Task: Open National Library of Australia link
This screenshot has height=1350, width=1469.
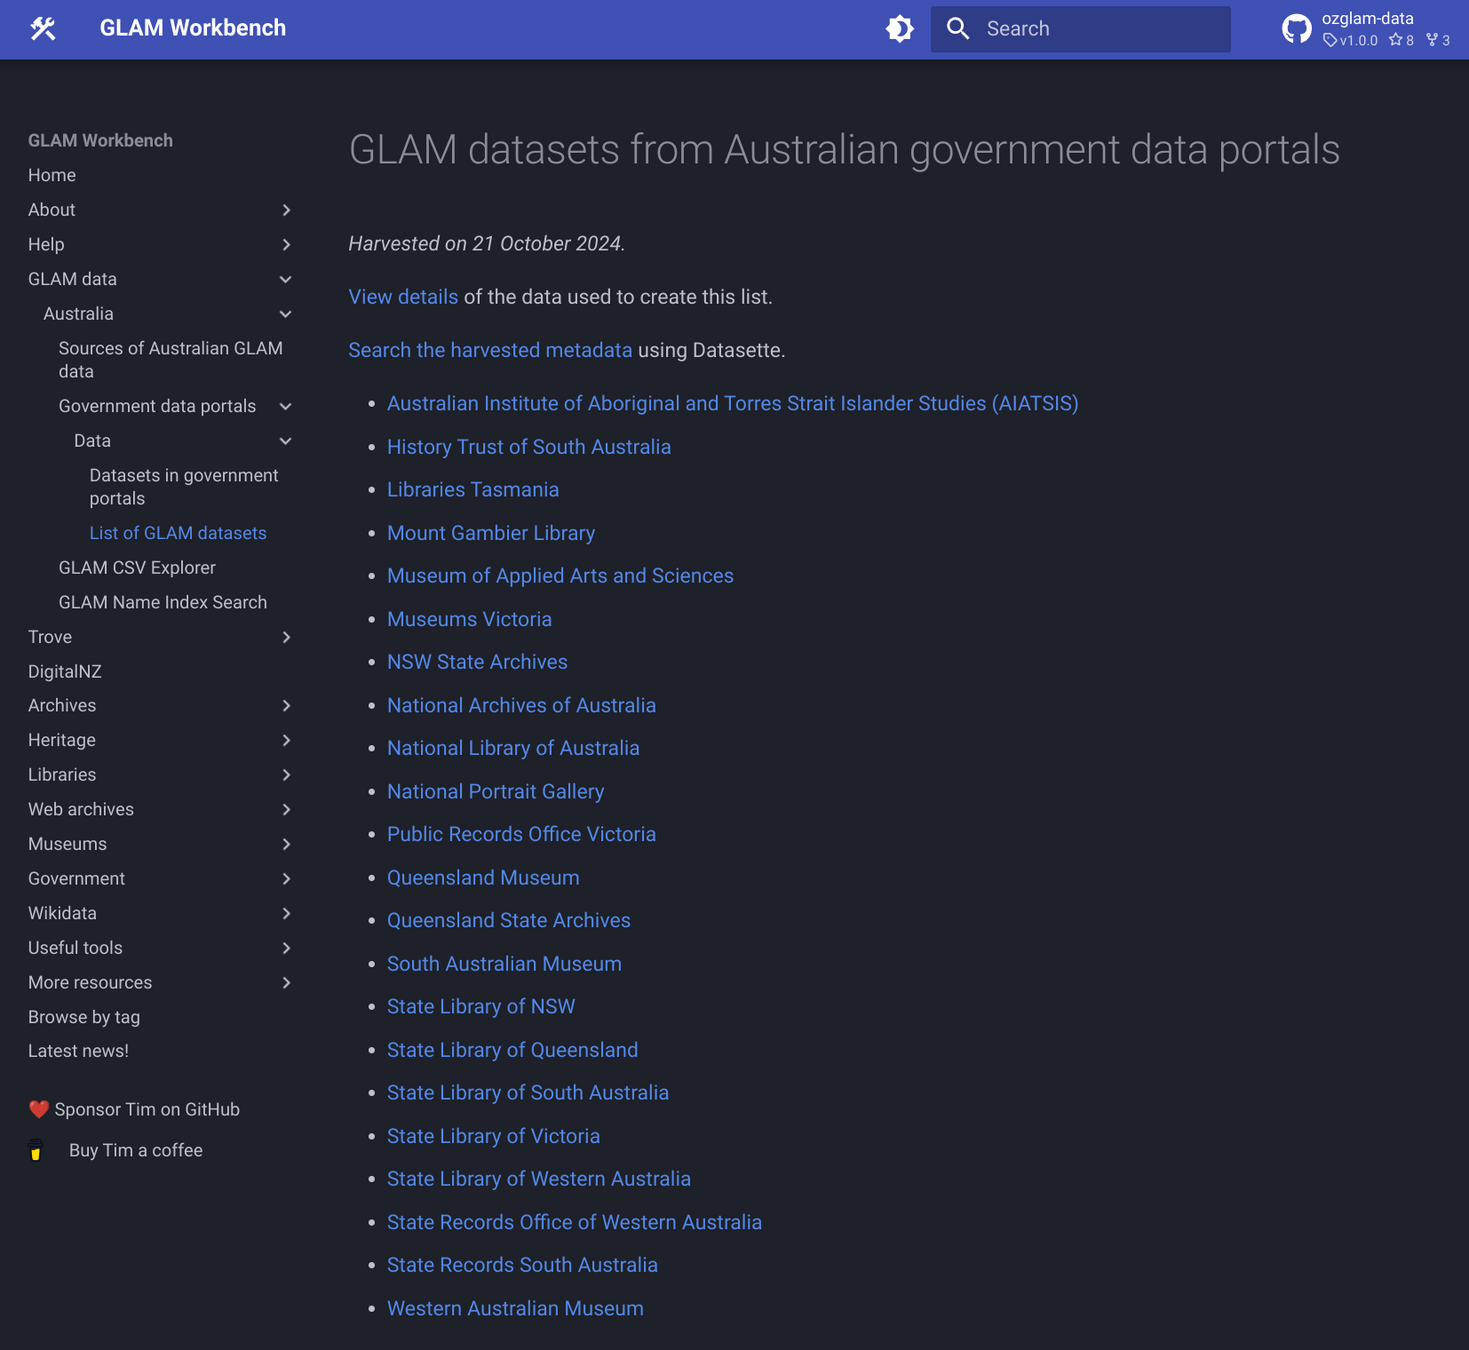Action: click(x=513, y=748)
